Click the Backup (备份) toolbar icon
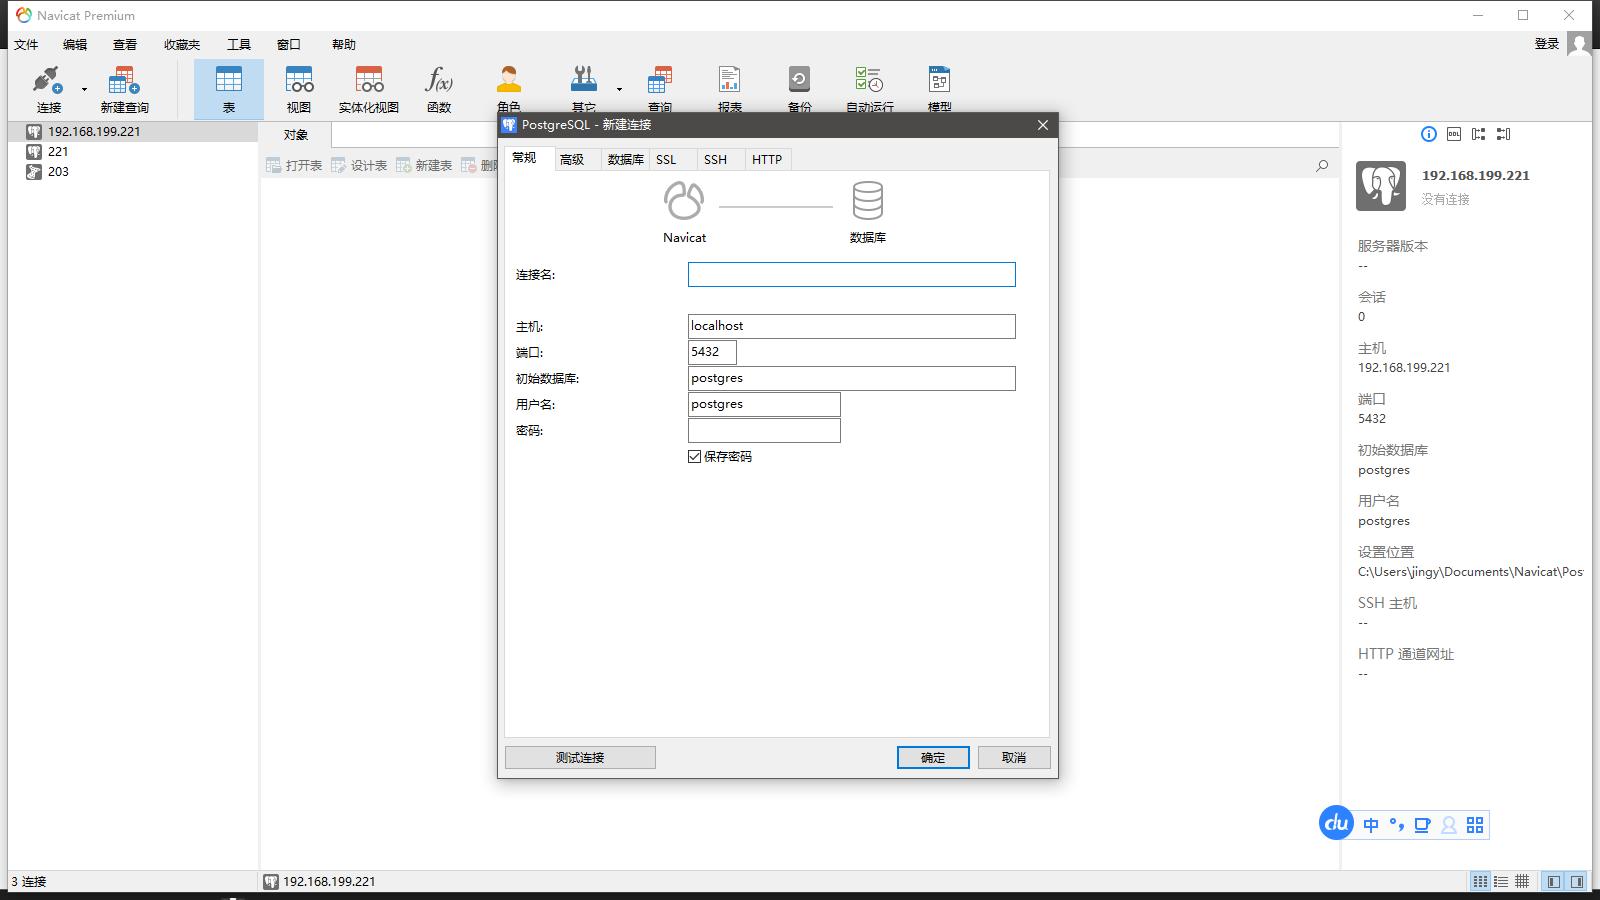Screen dimensions: 1600x900 (x=800, y=89)
